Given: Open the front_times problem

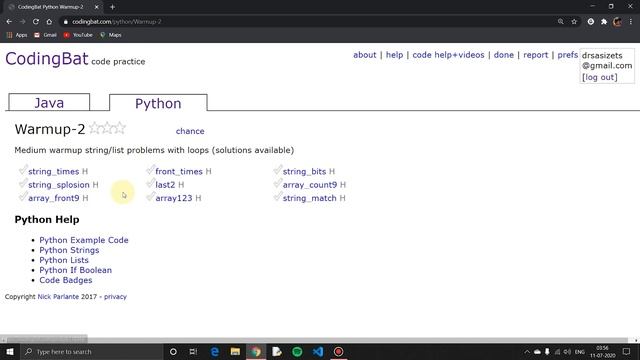Looking at the screenshot, I should pyautogui.click(x=179, y=171).
